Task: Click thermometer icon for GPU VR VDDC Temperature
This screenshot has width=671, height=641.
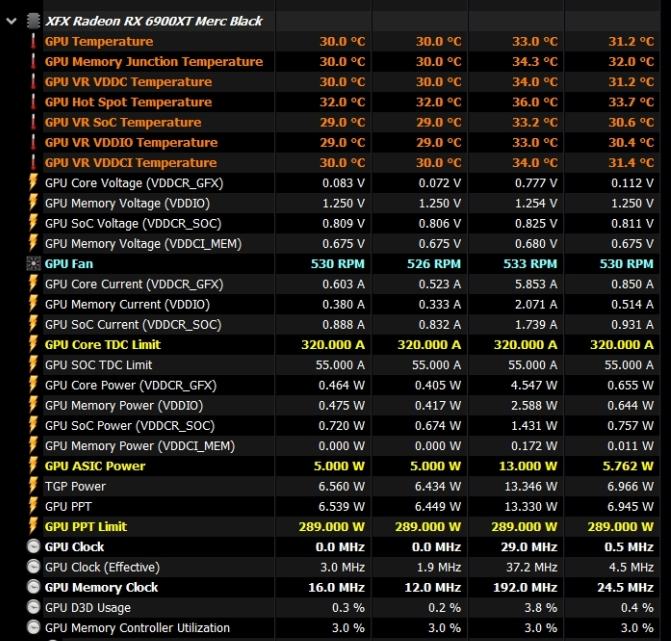Action: [x=33, y=81]
